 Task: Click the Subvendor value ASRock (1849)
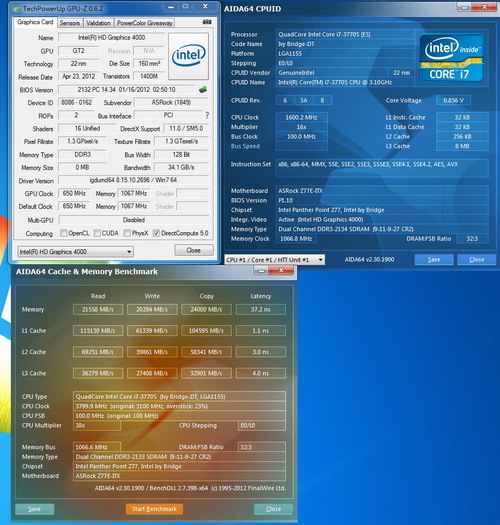(x=171, y=102)
